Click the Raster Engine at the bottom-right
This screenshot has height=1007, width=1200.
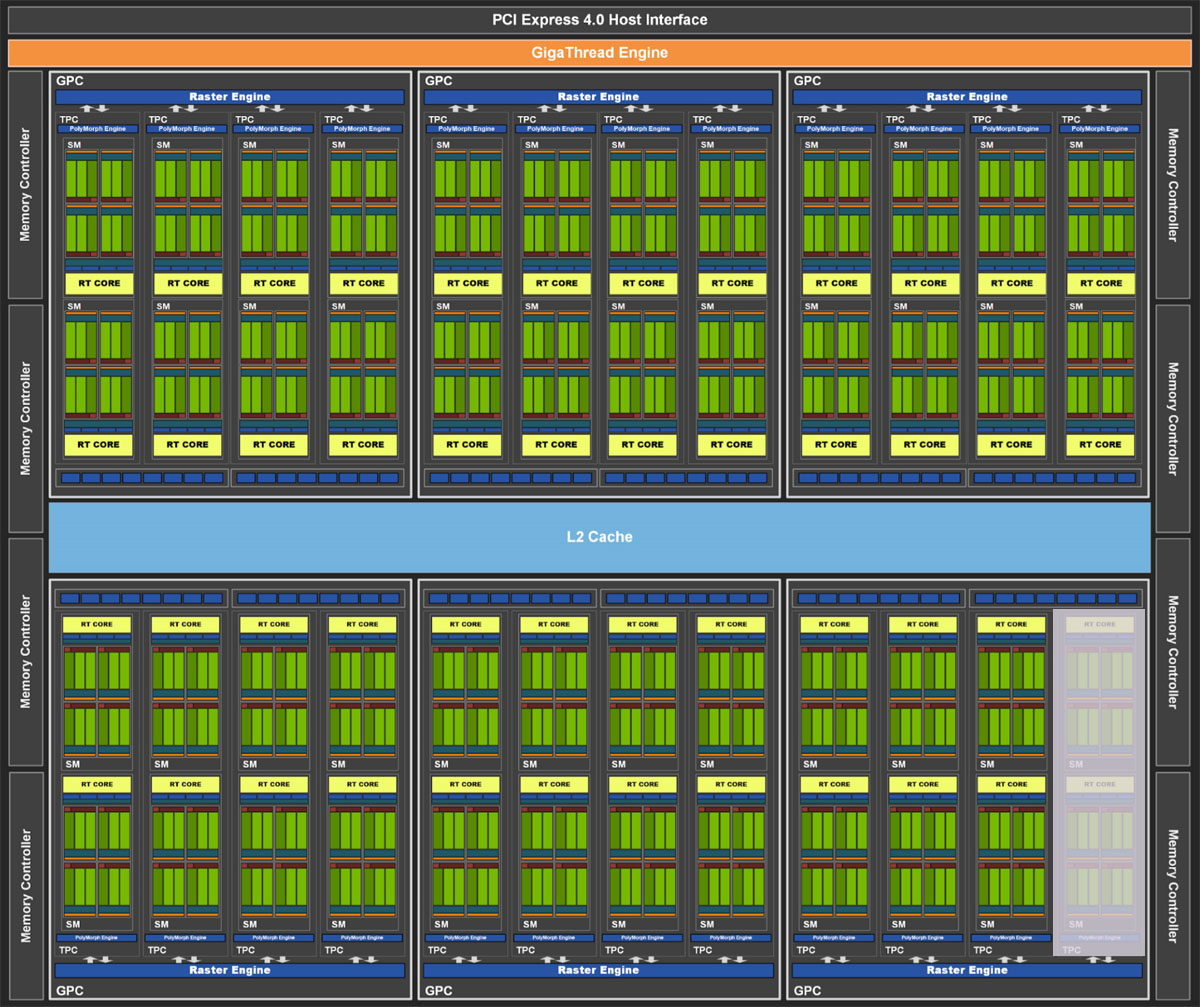(x=966, y=970)
